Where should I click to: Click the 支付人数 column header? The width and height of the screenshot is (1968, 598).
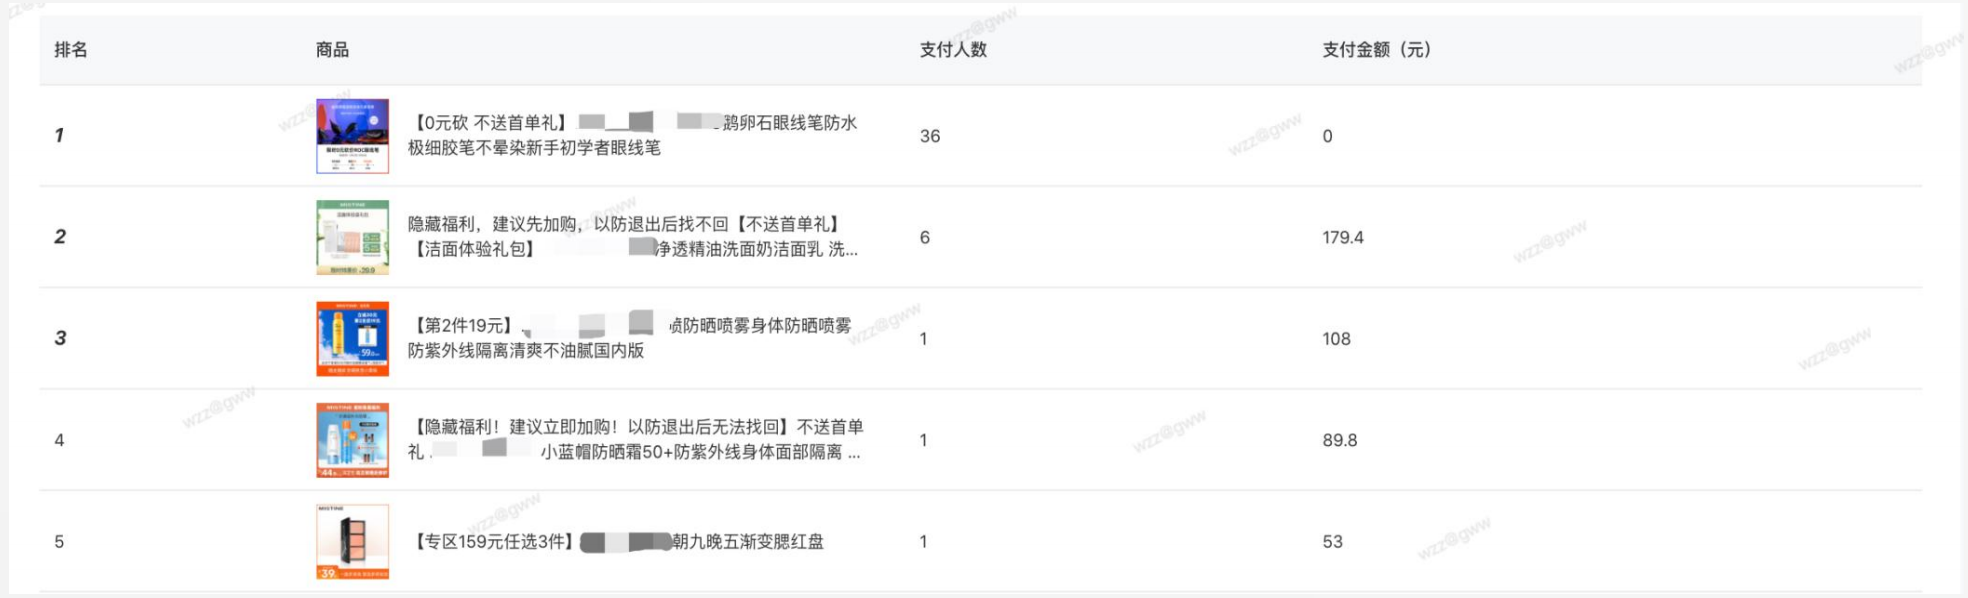click(x=953, y=49)
